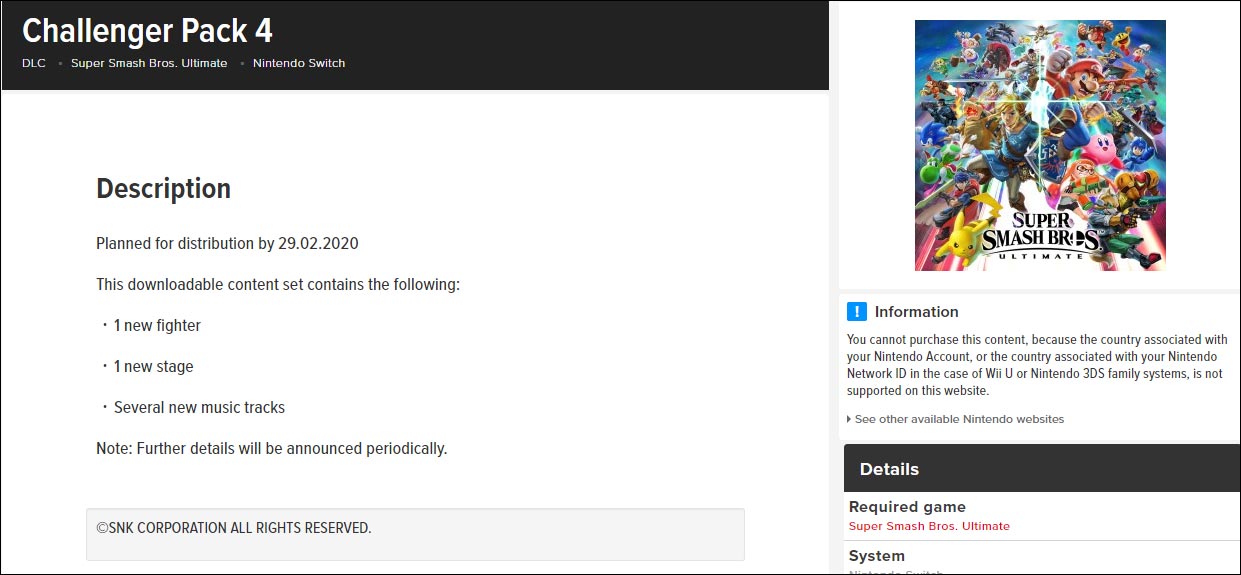Select the Nintendo Switch breadcrumb in the header
Screen dimensions: 1241x575
299,63
